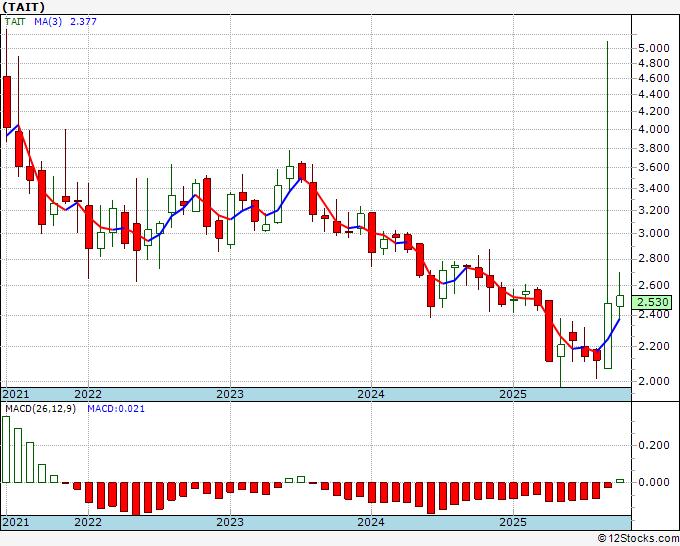Click the 0.000 MACD axis label

coord(654,482)
